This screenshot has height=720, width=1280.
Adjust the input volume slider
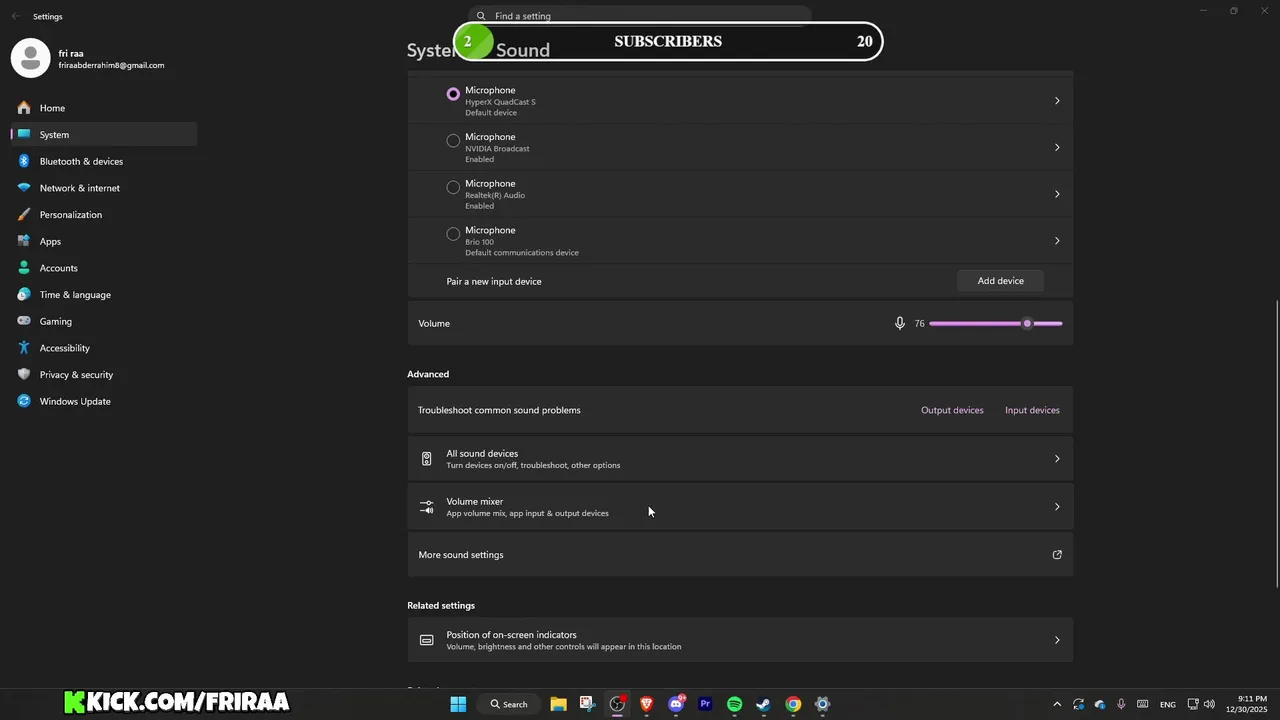[x=996, y=323]
